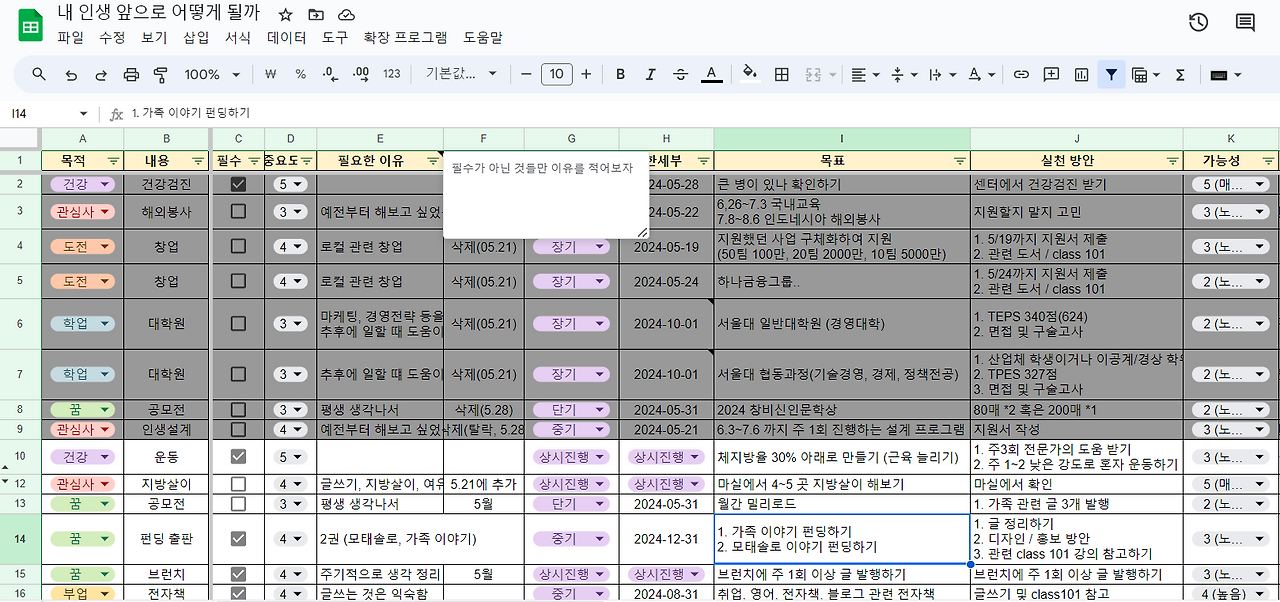Open all comments panel

[x=1245, y=23]
